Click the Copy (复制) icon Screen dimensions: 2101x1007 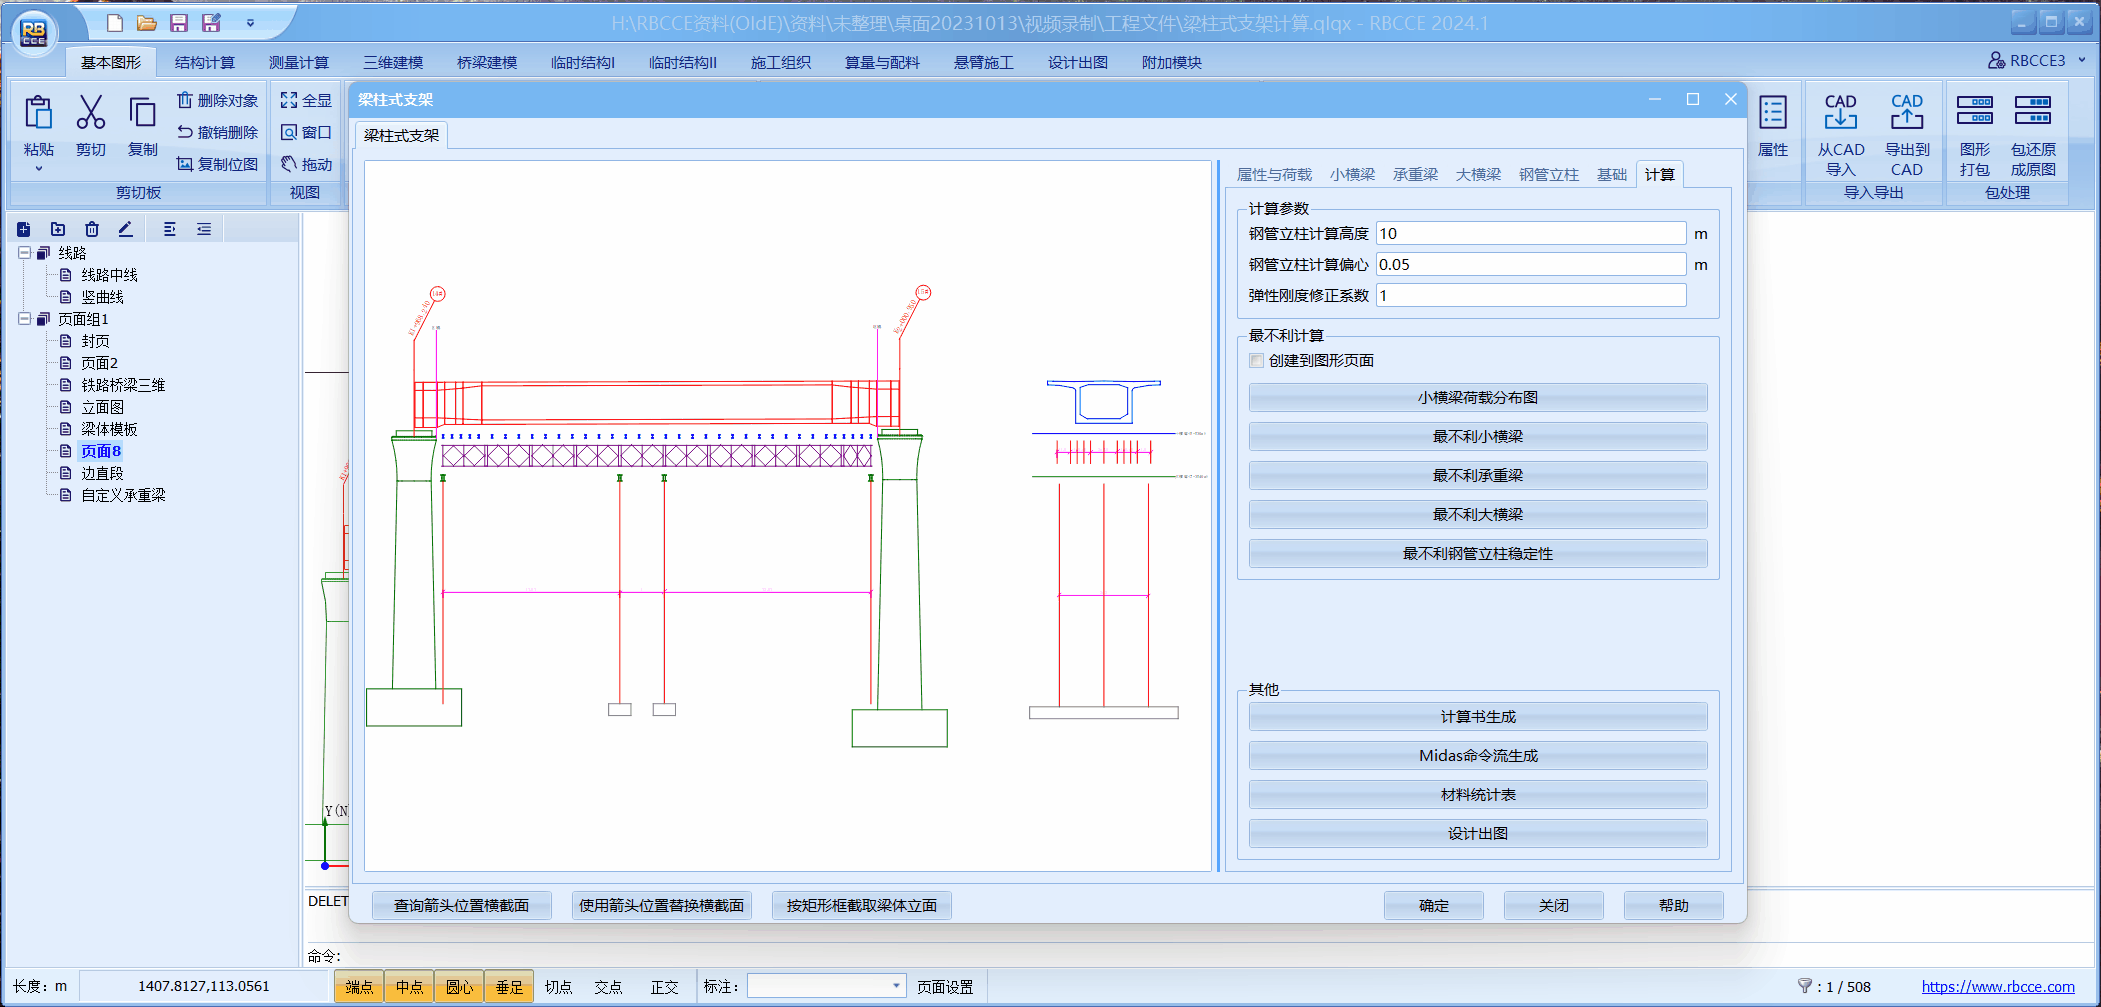pos(142,114)
